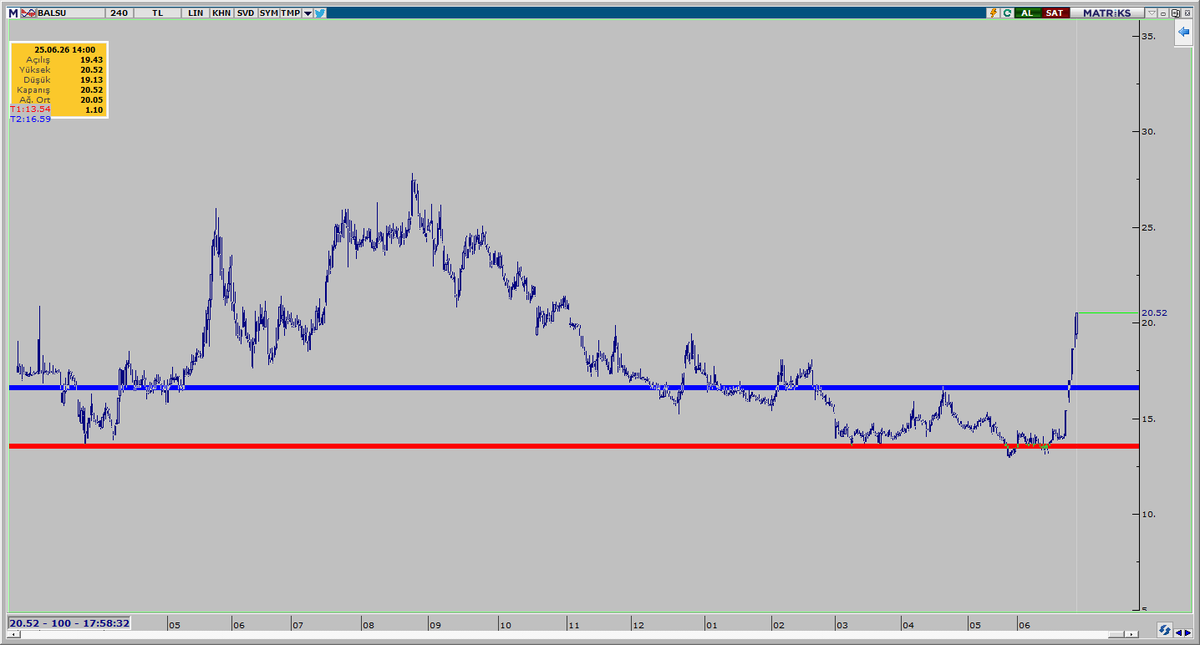Click the 10. price axis label
1200x645 pixels.
click(1150, 515)
